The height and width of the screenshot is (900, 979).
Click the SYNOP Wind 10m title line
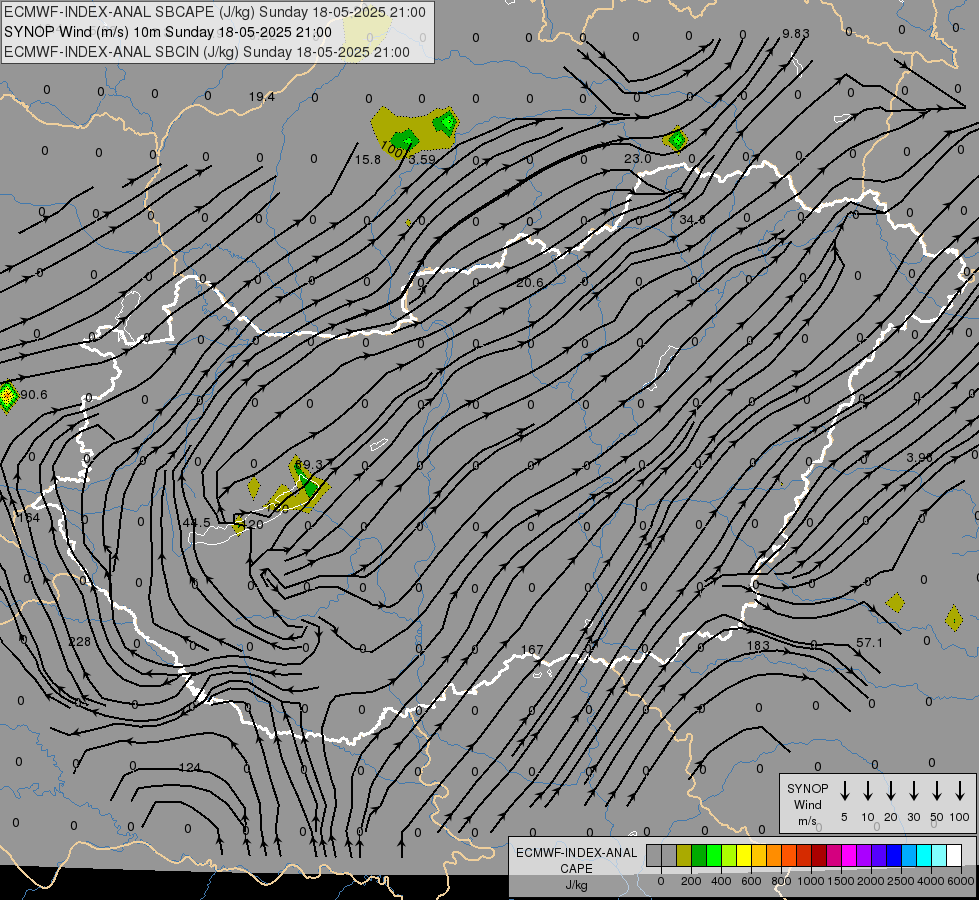[x=167, y=32]
